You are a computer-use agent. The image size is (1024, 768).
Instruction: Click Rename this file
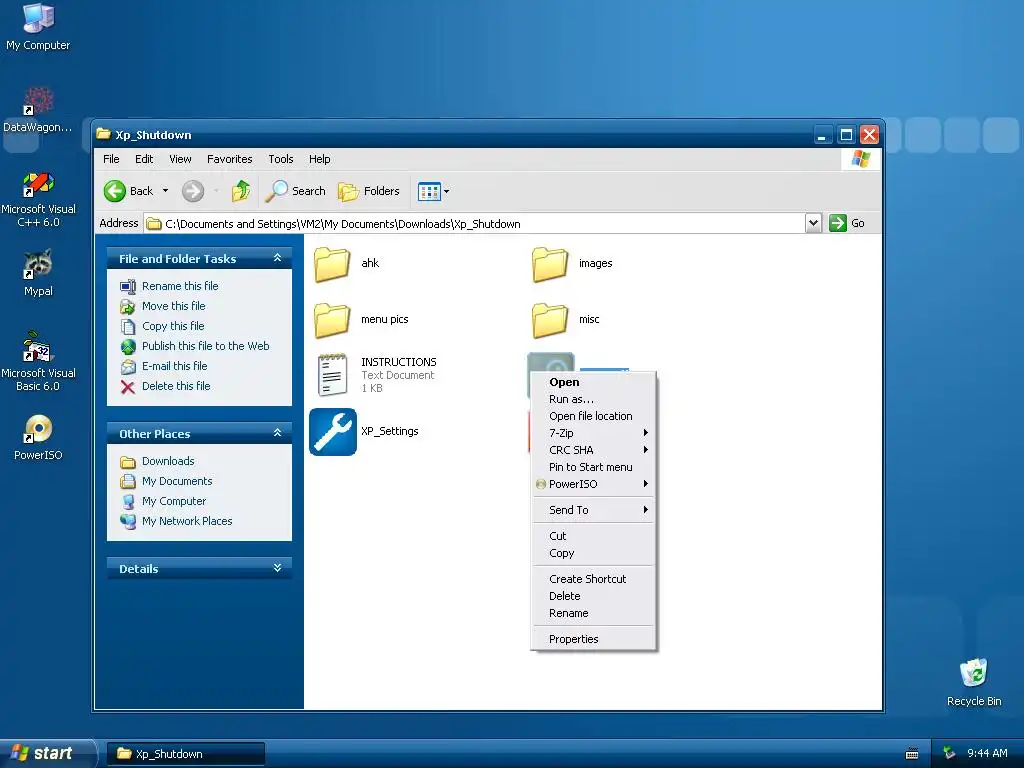tap(180, 286)
